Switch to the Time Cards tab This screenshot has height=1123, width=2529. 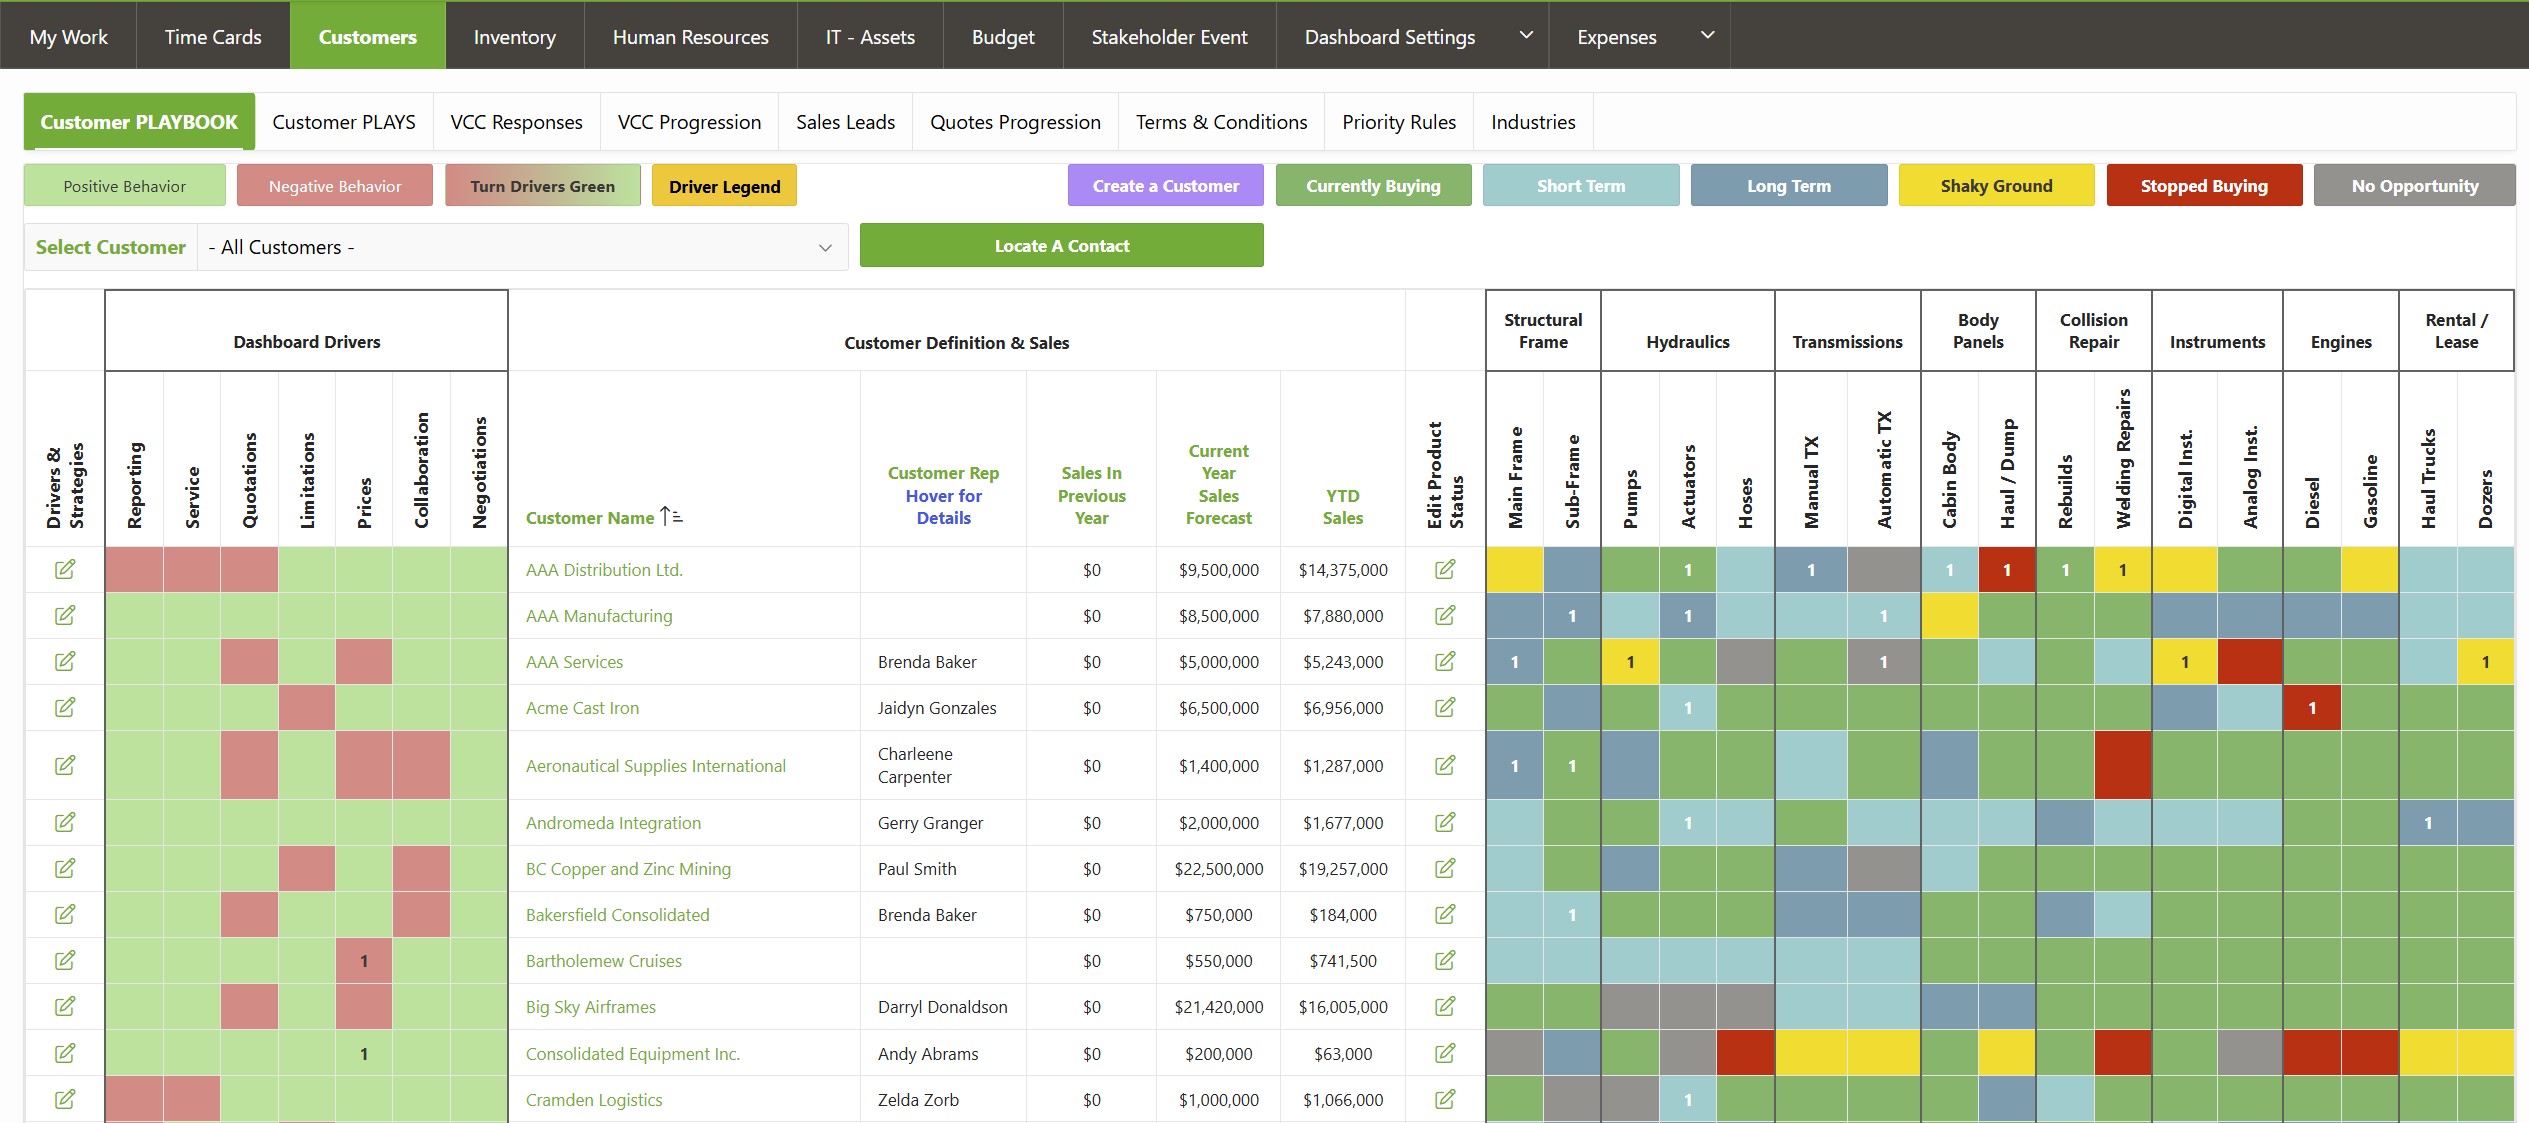click(x=213, y=37)
